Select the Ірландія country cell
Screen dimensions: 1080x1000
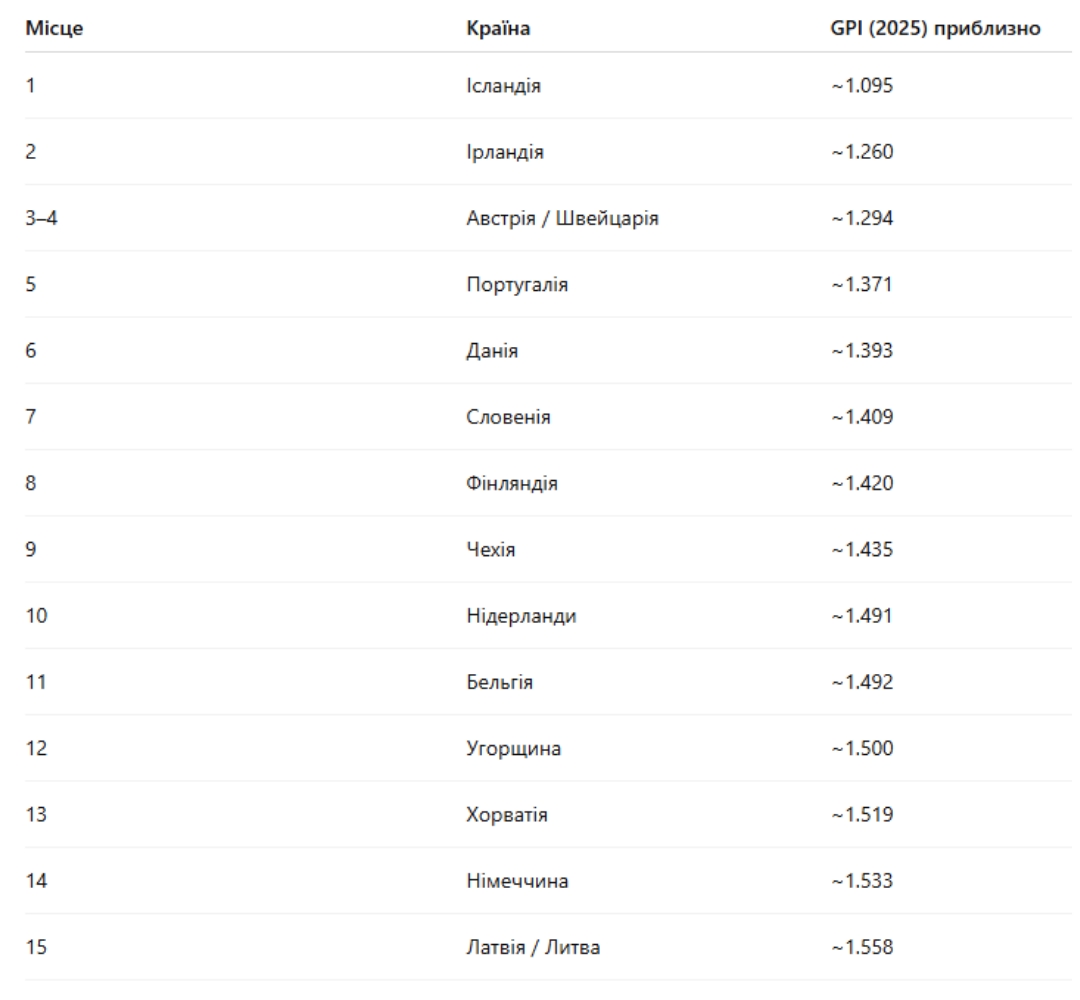[505, 152]
